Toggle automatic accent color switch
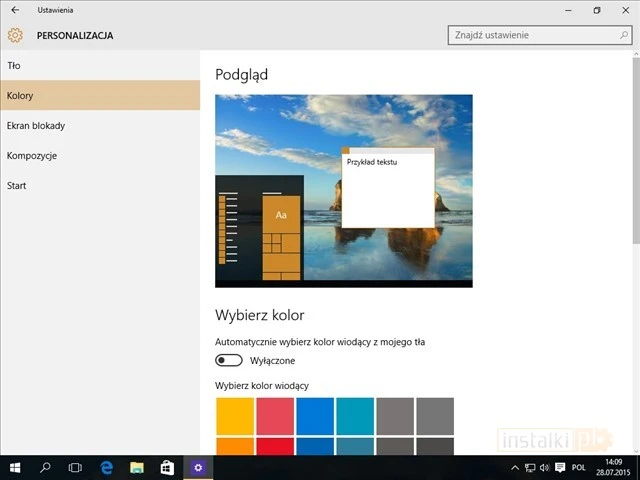Viewport: 640px width, 480px height. click(229, 360)
